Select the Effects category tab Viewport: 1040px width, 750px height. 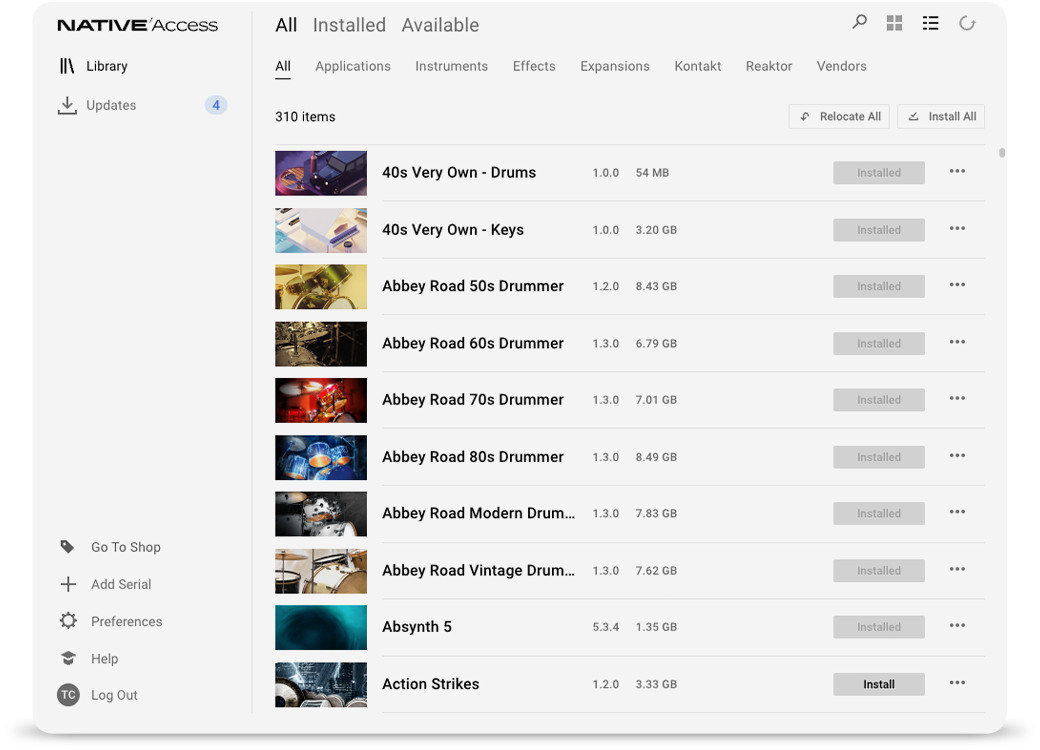tap(534, 66)
